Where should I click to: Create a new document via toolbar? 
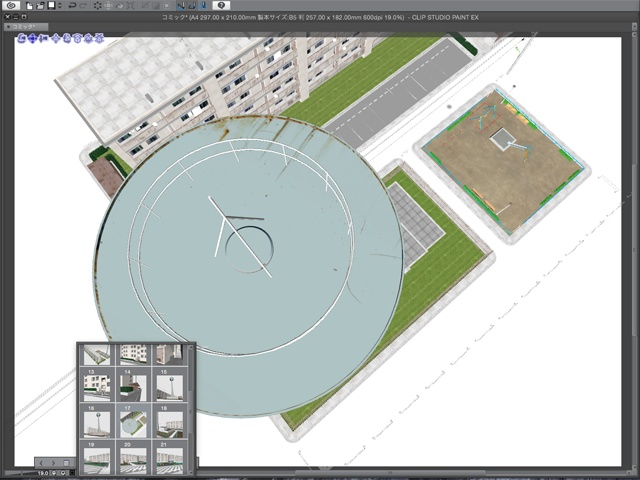pyautogui.click(x=29, y=6)
